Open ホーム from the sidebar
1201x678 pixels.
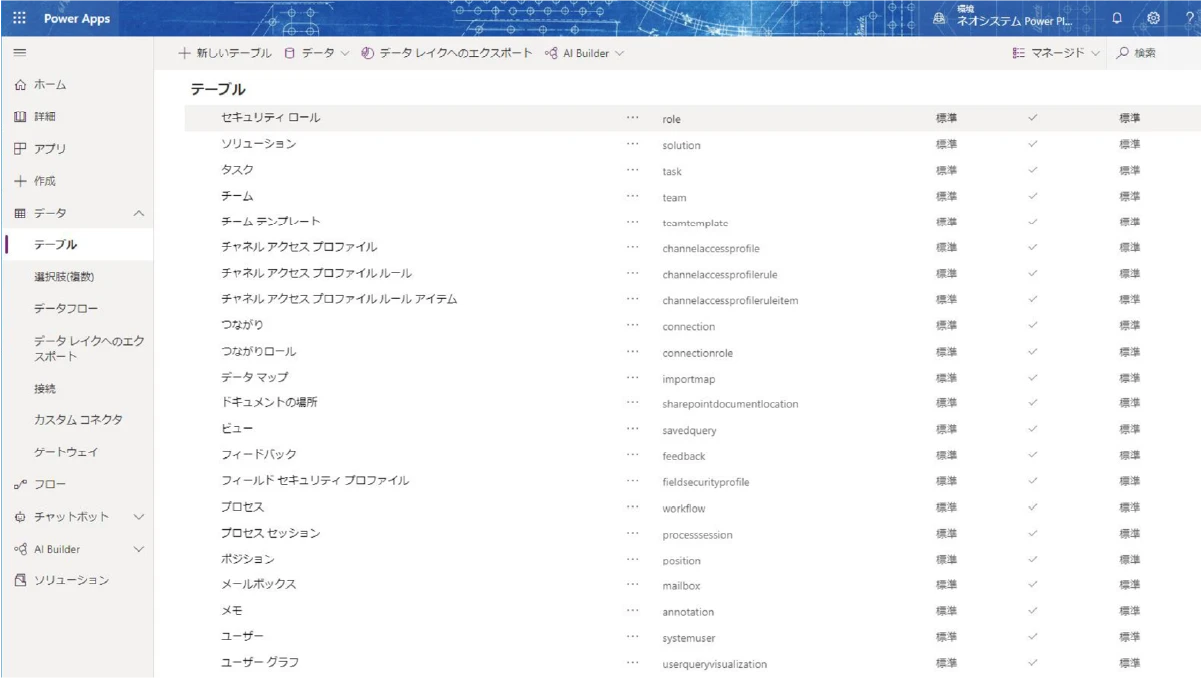(x=50, y=85)
